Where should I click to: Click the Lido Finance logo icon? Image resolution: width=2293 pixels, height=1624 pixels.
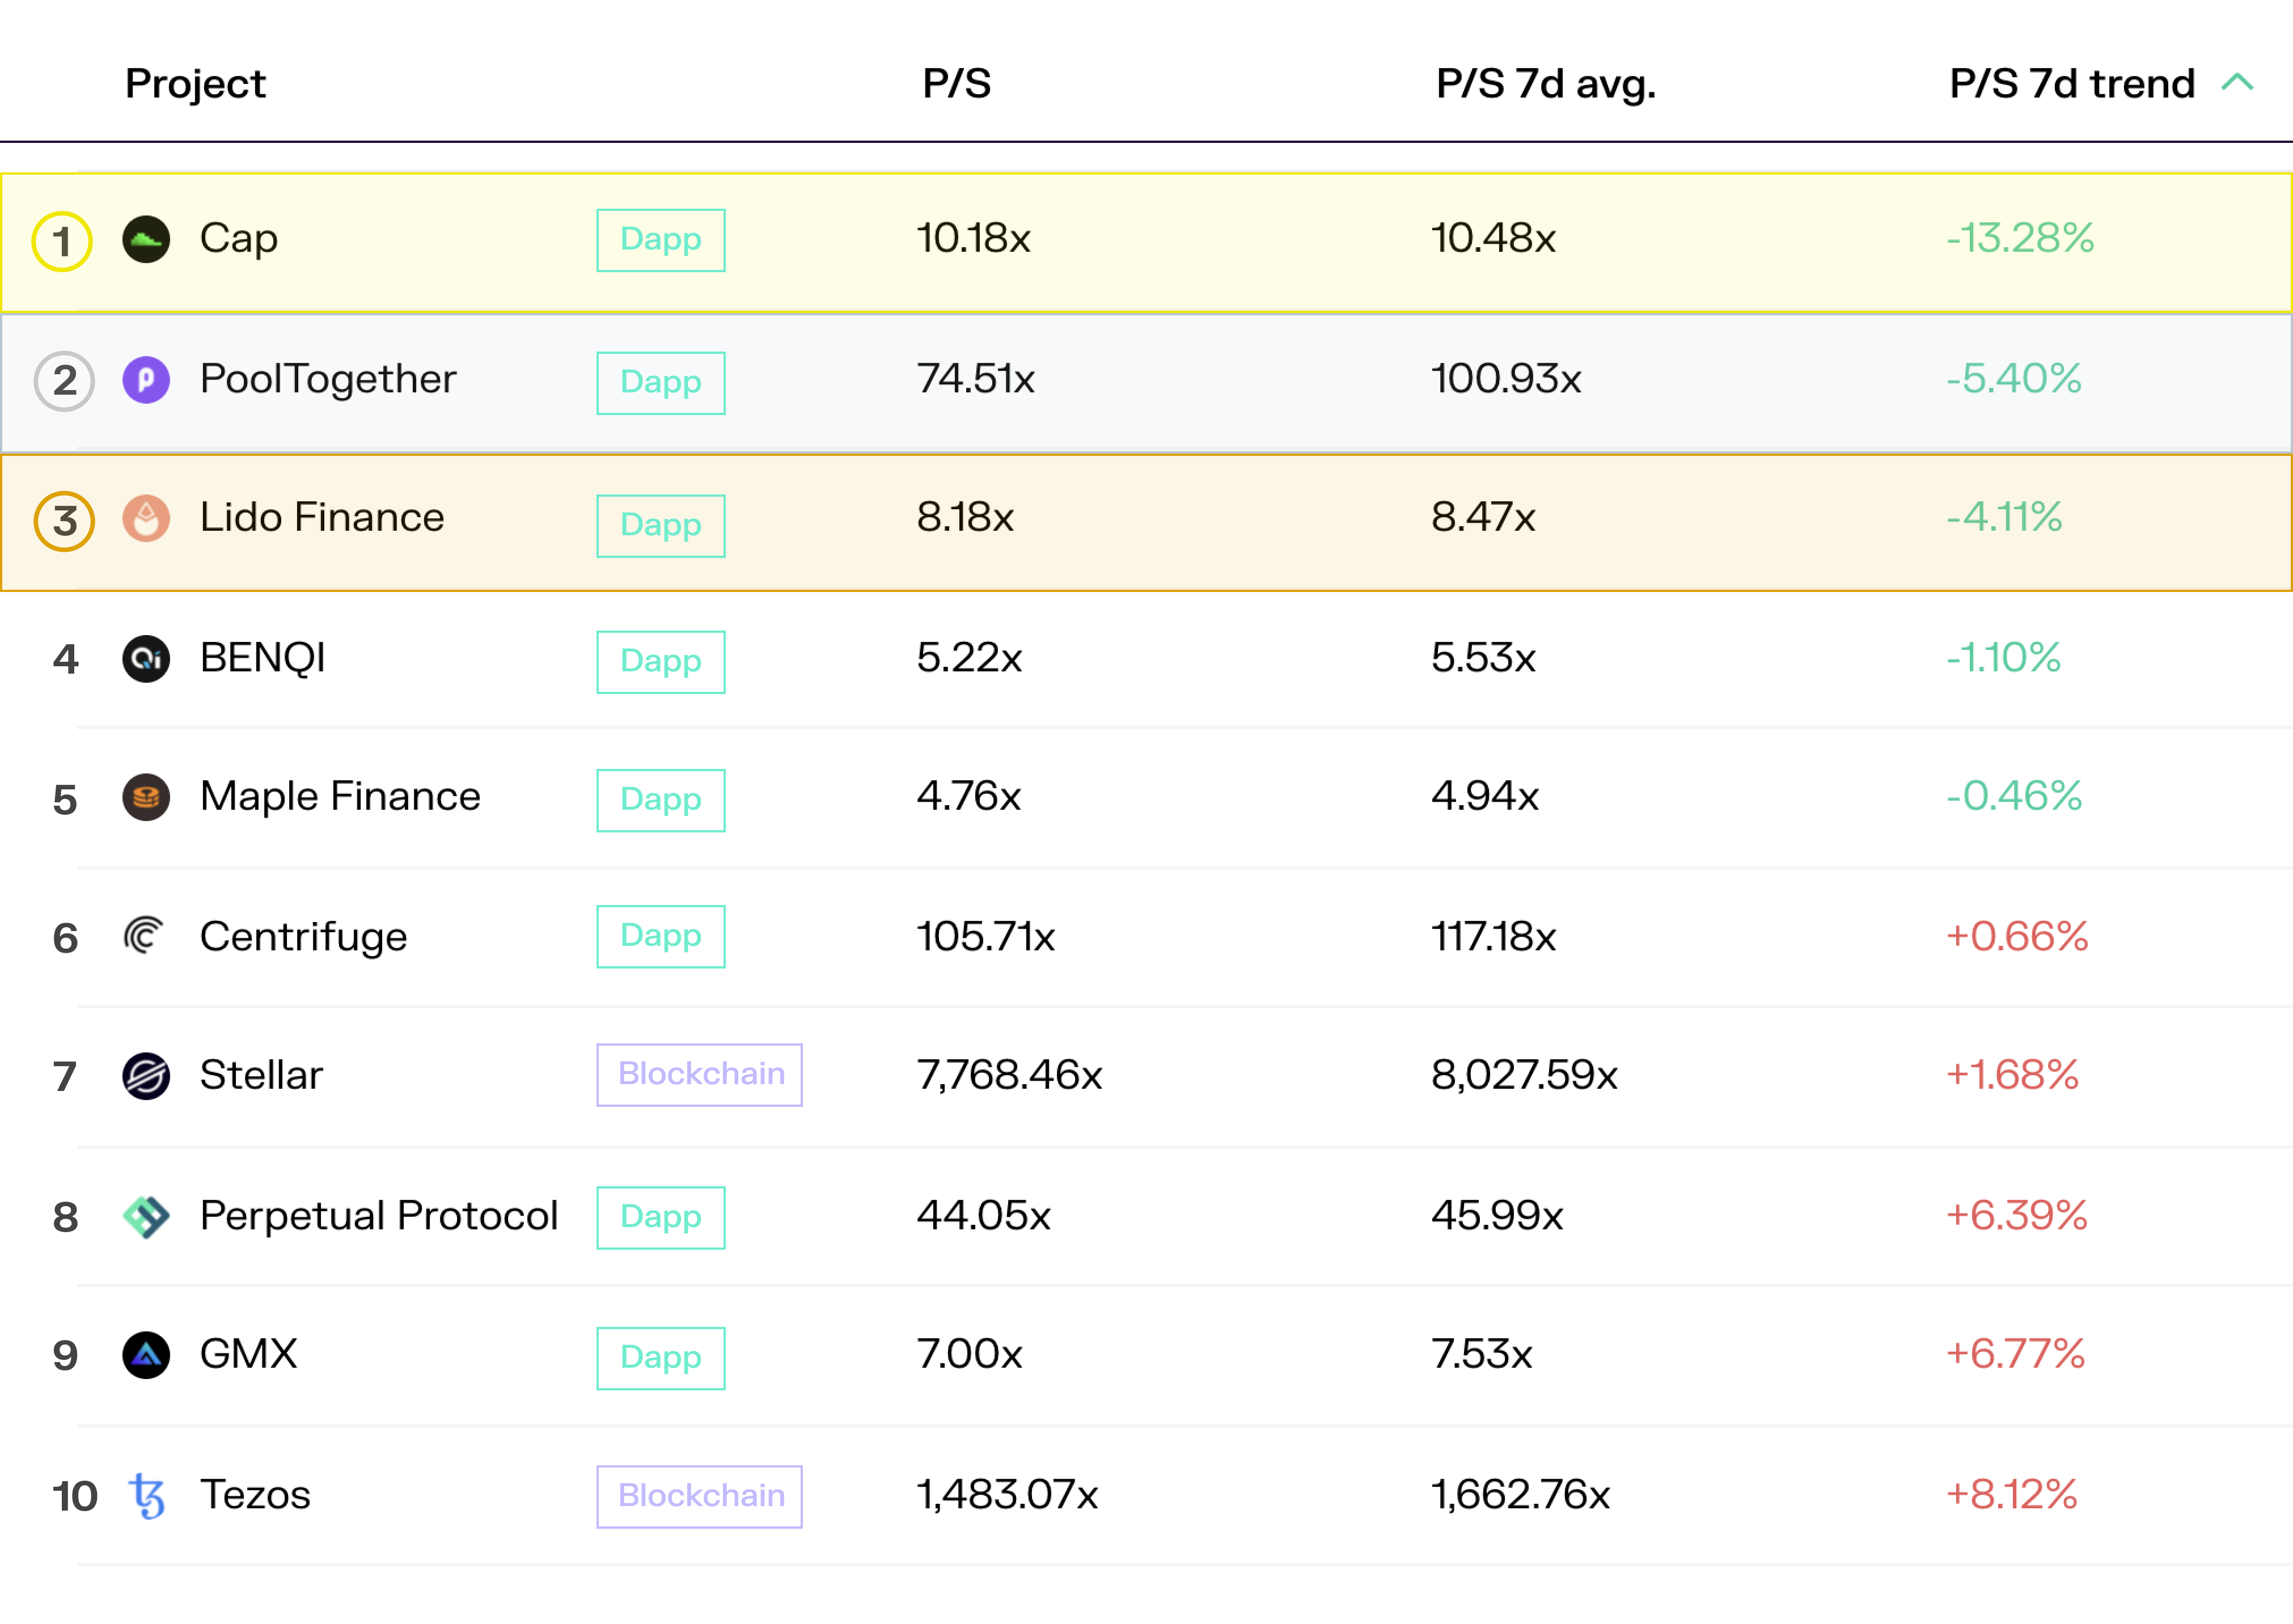click(146, 519)
